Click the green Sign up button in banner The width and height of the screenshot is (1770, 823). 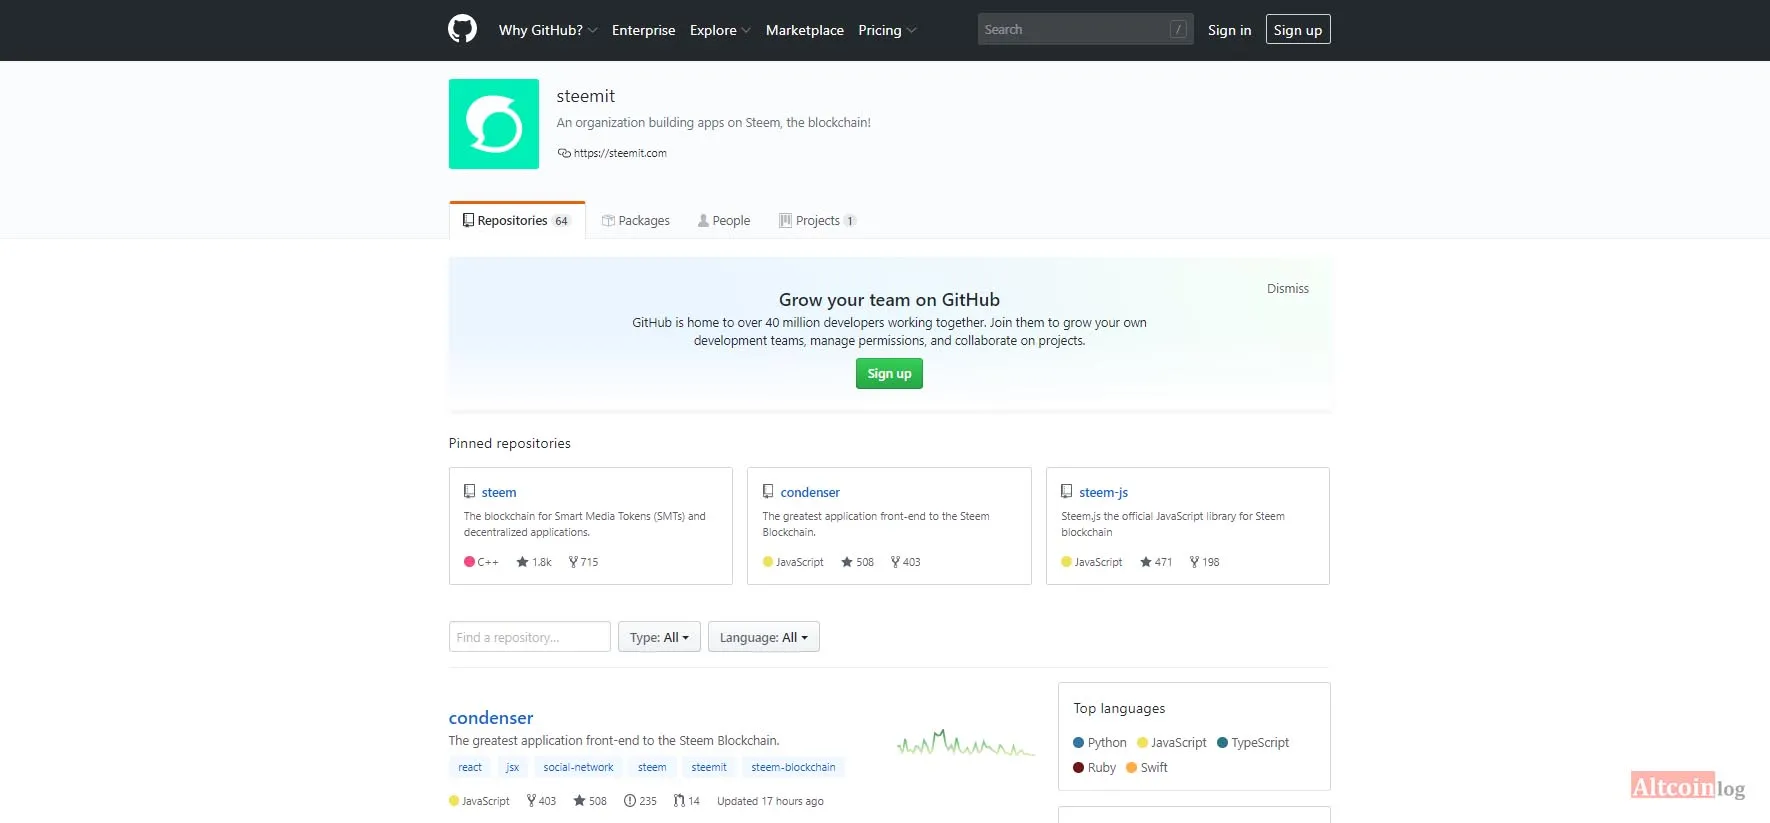[x=889, y=374]
